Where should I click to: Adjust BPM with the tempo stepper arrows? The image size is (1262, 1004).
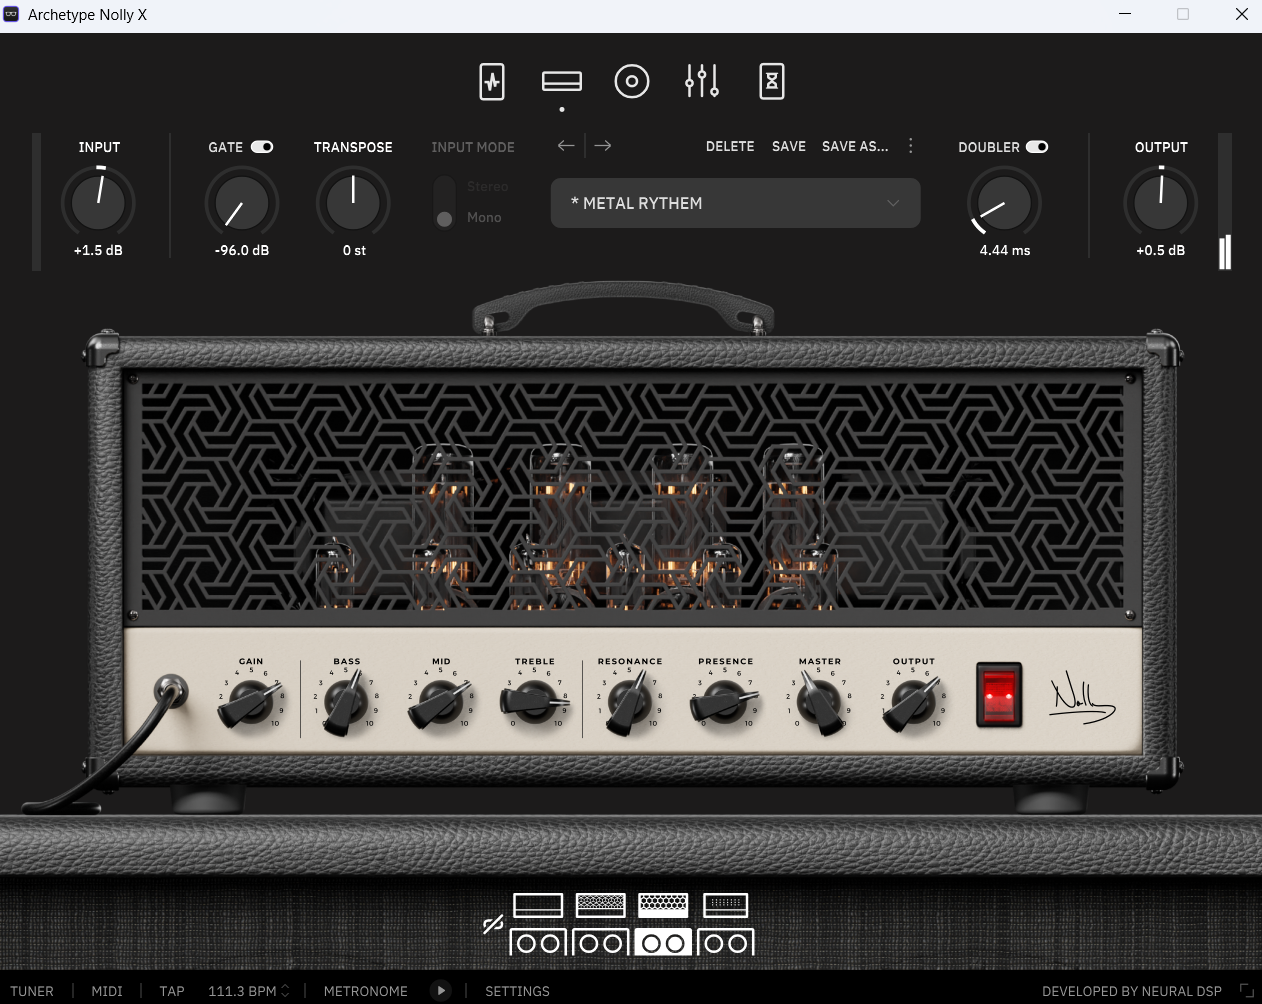[285, 991]
